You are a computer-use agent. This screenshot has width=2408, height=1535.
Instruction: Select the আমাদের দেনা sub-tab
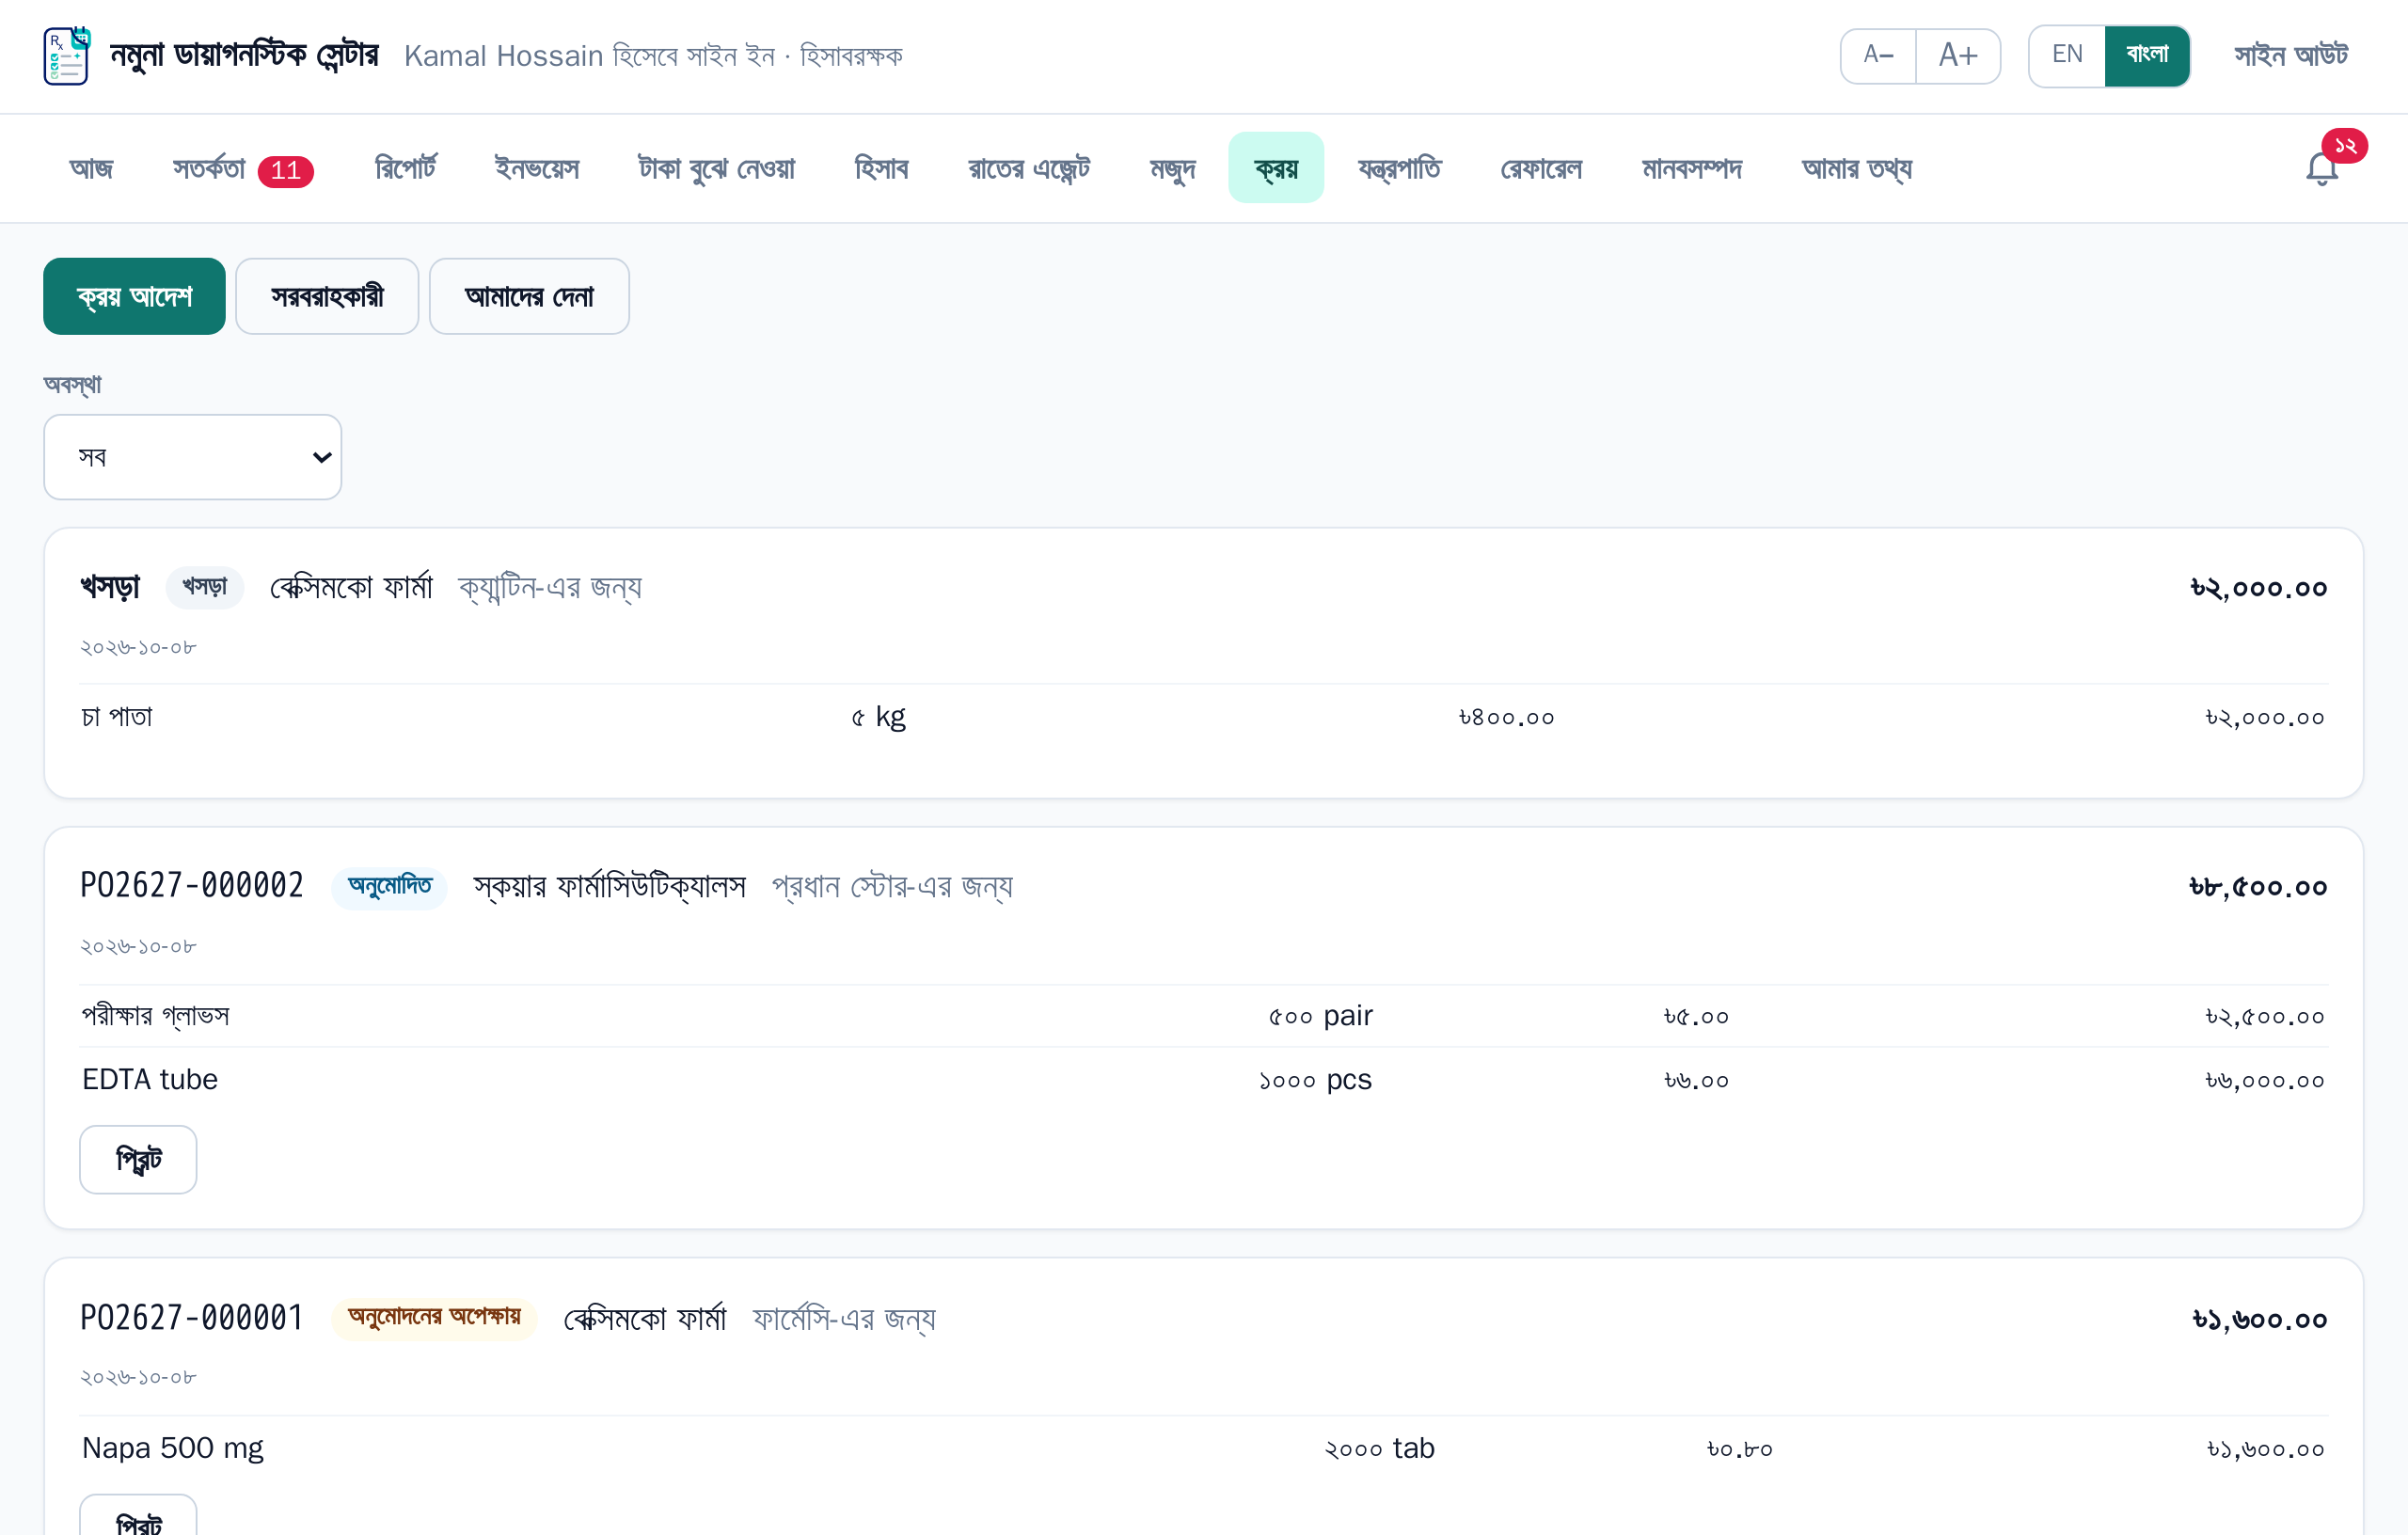click(529, 296)
